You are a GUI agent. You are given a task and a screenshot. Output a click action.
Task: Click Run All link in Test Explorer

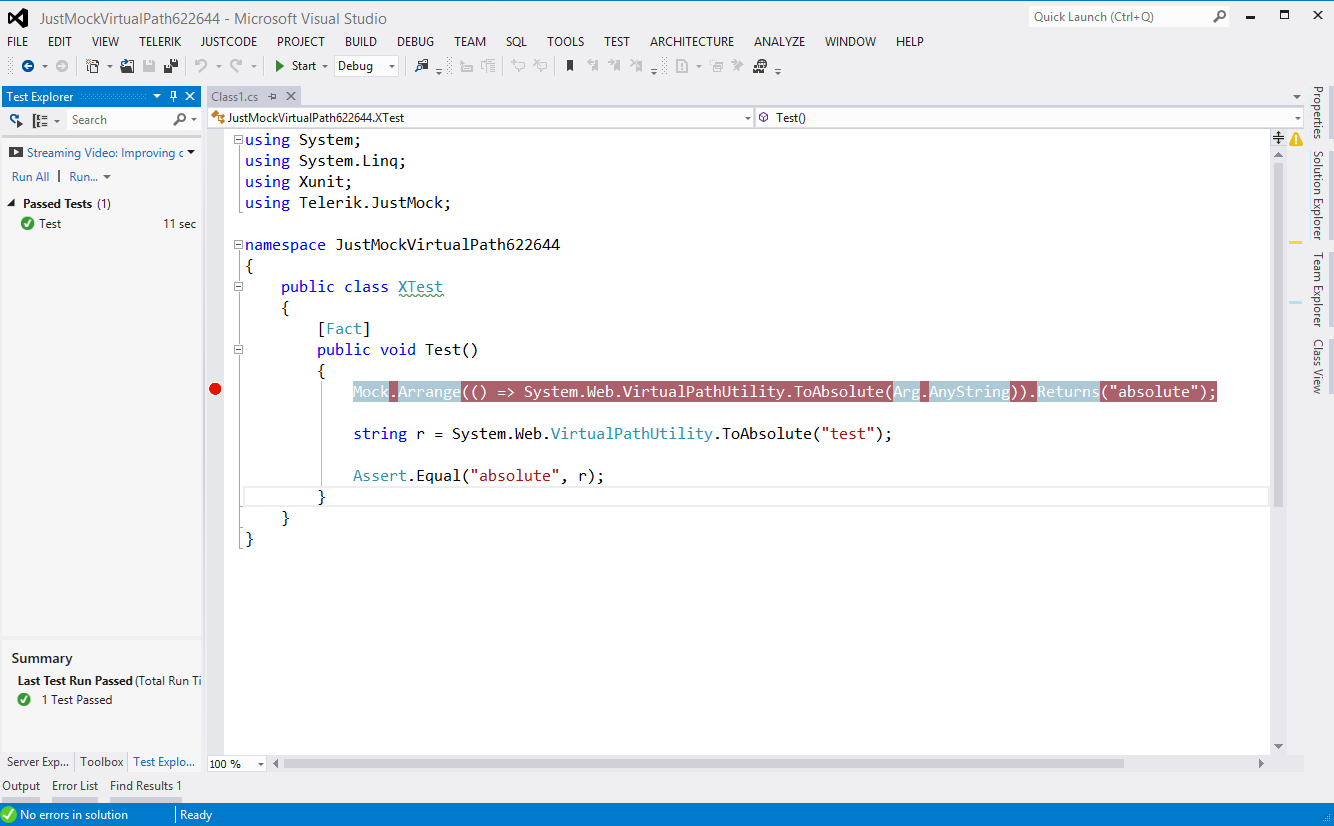coord(30,177)
